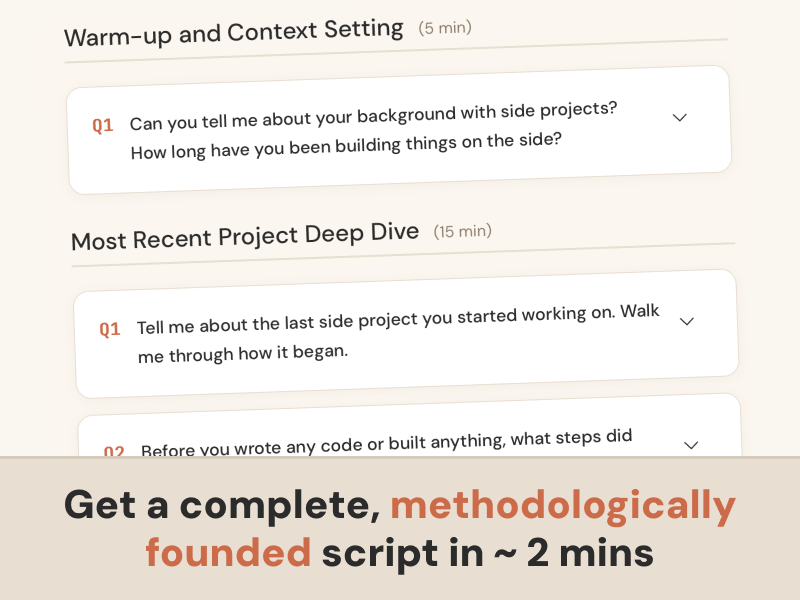Screen dimensions: 800x600
Task: Click the '(5 min)' duration label
Action: (444, 28)
